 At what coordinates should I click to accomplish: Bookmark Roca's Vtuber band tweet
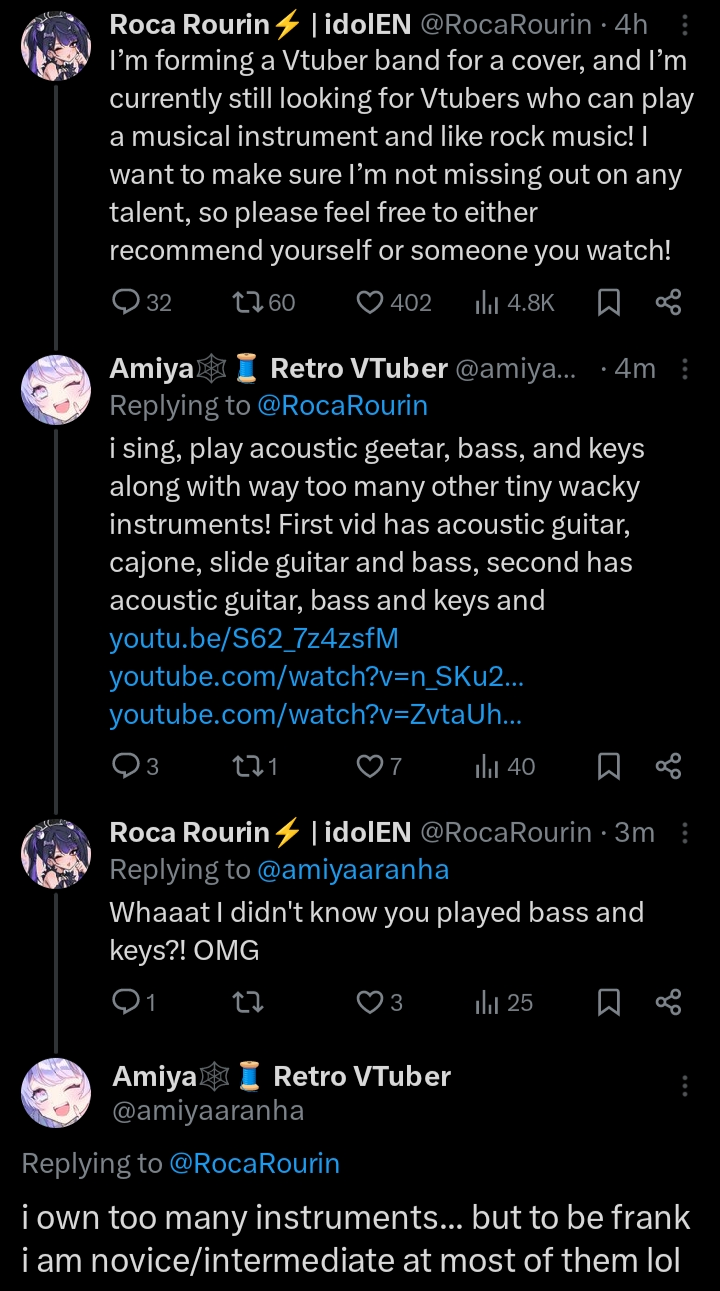coord(608,302)
